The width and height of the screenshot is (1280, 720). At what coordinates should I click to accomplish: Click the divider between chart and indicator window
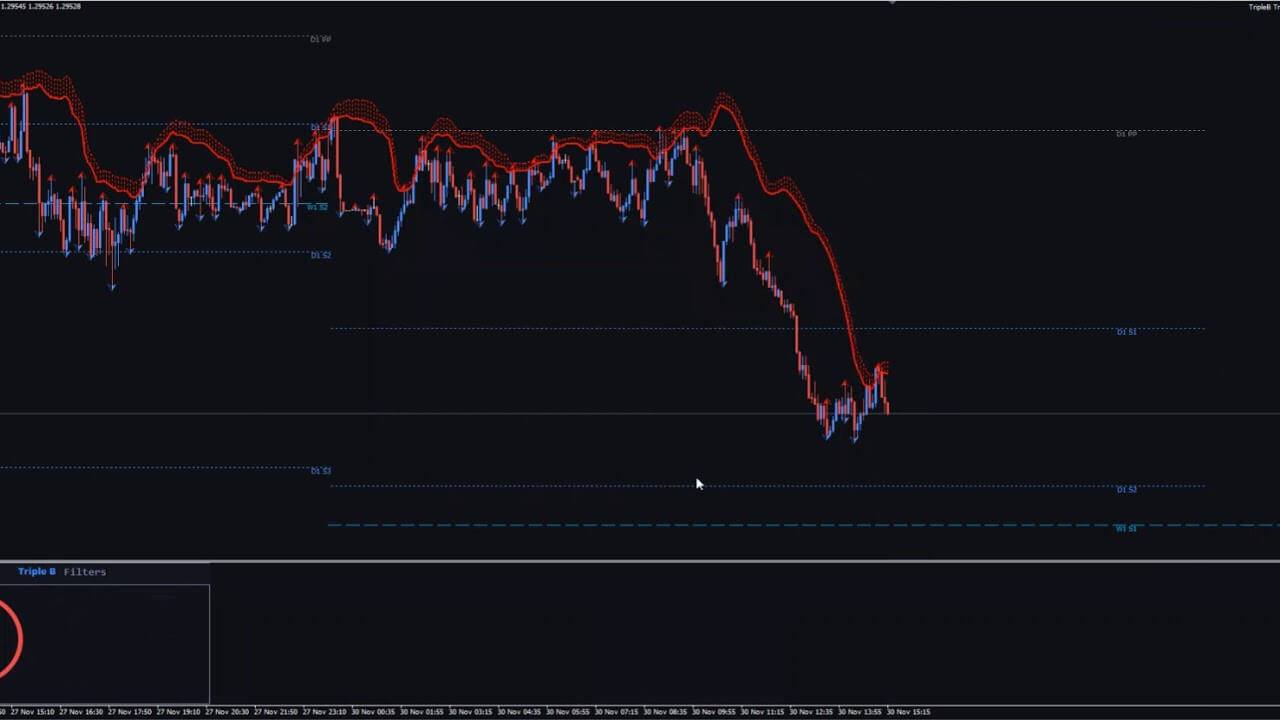(x=640, y=562)
